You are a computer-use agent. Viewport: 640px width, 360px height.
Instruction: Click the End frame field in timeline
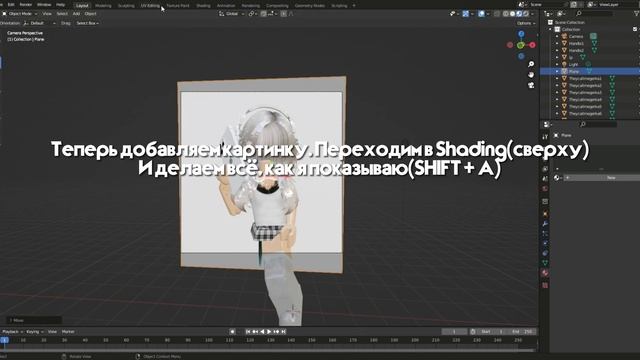[x=522, y=332]
